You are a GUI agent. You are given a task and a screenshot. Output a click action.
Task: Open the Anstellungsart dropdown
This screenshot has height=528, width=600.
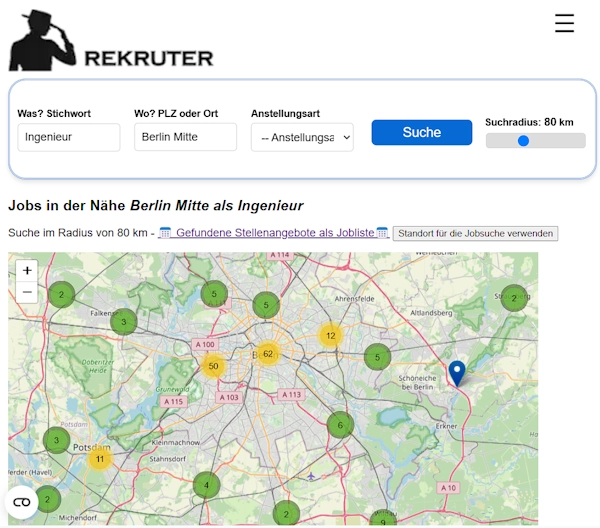(302, 137)
